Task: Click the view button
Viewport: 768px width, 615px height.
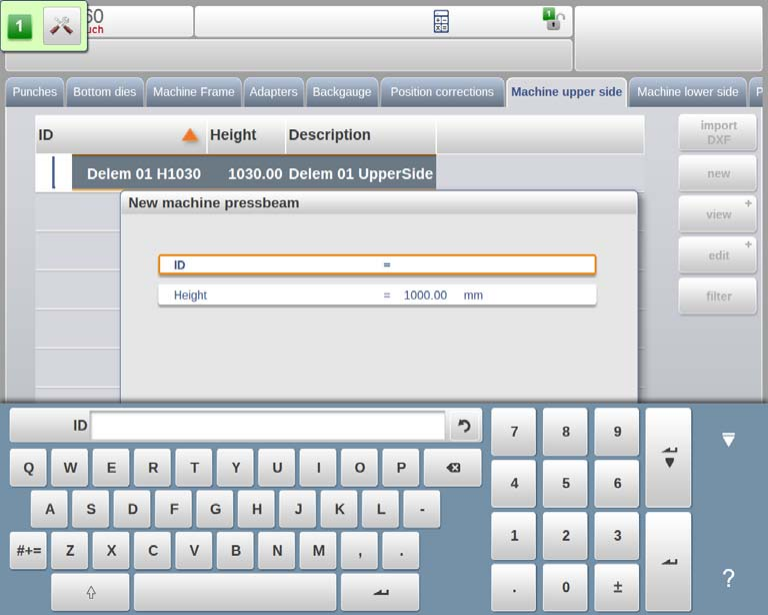Action: [718, 214]
